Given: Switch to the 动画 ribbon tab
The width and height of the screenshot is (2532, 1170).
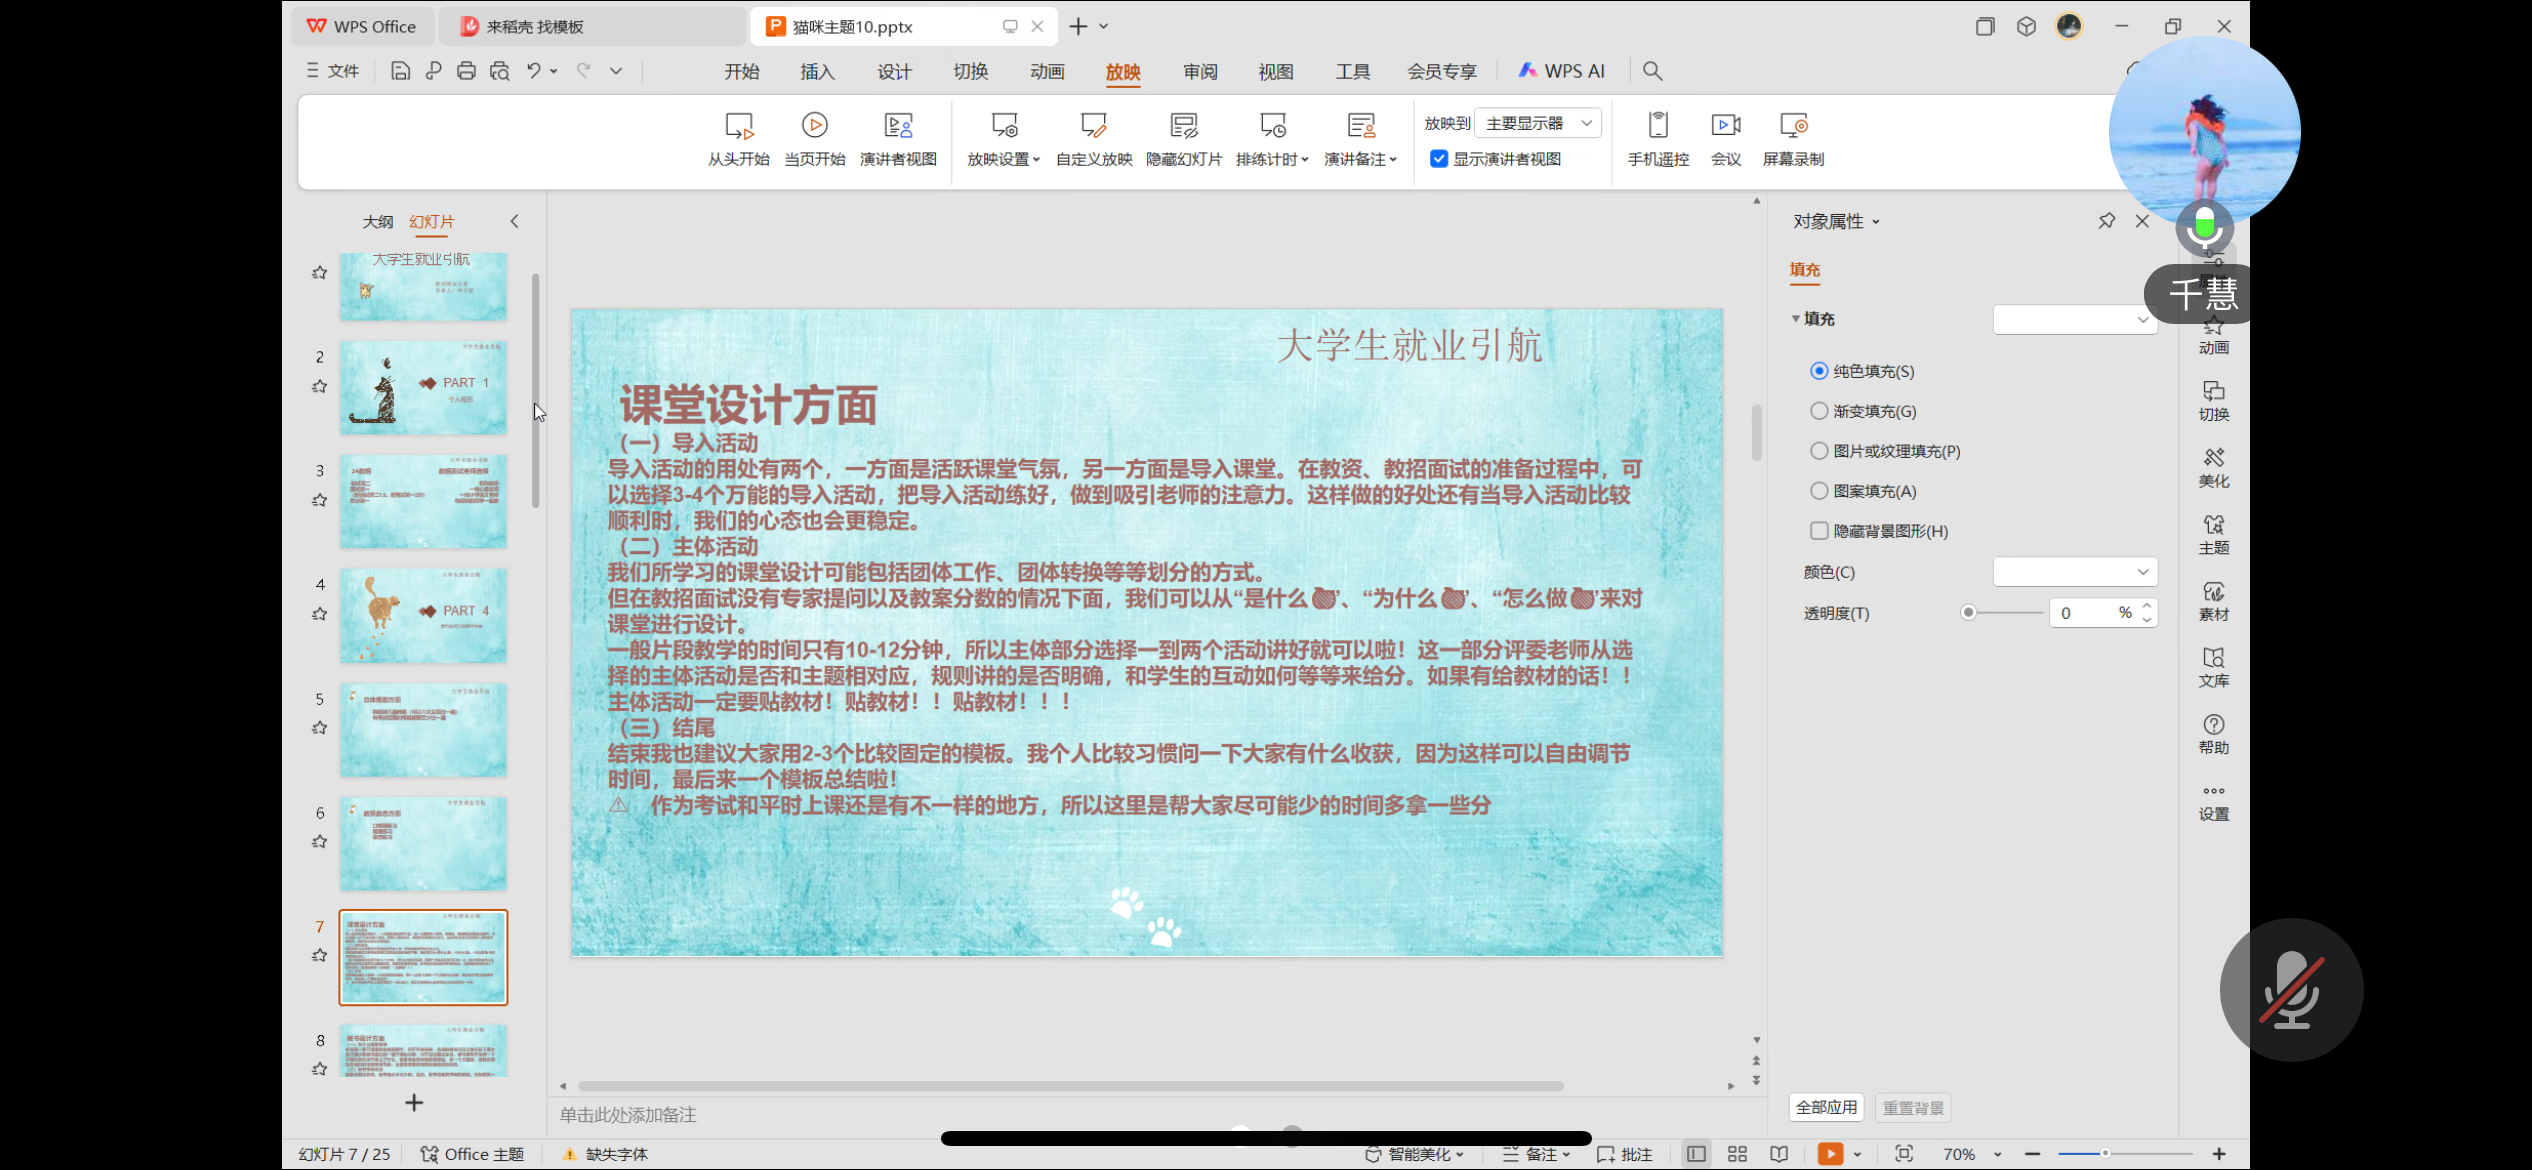Looking at the screenshot, I should (x=1046, y=71).
